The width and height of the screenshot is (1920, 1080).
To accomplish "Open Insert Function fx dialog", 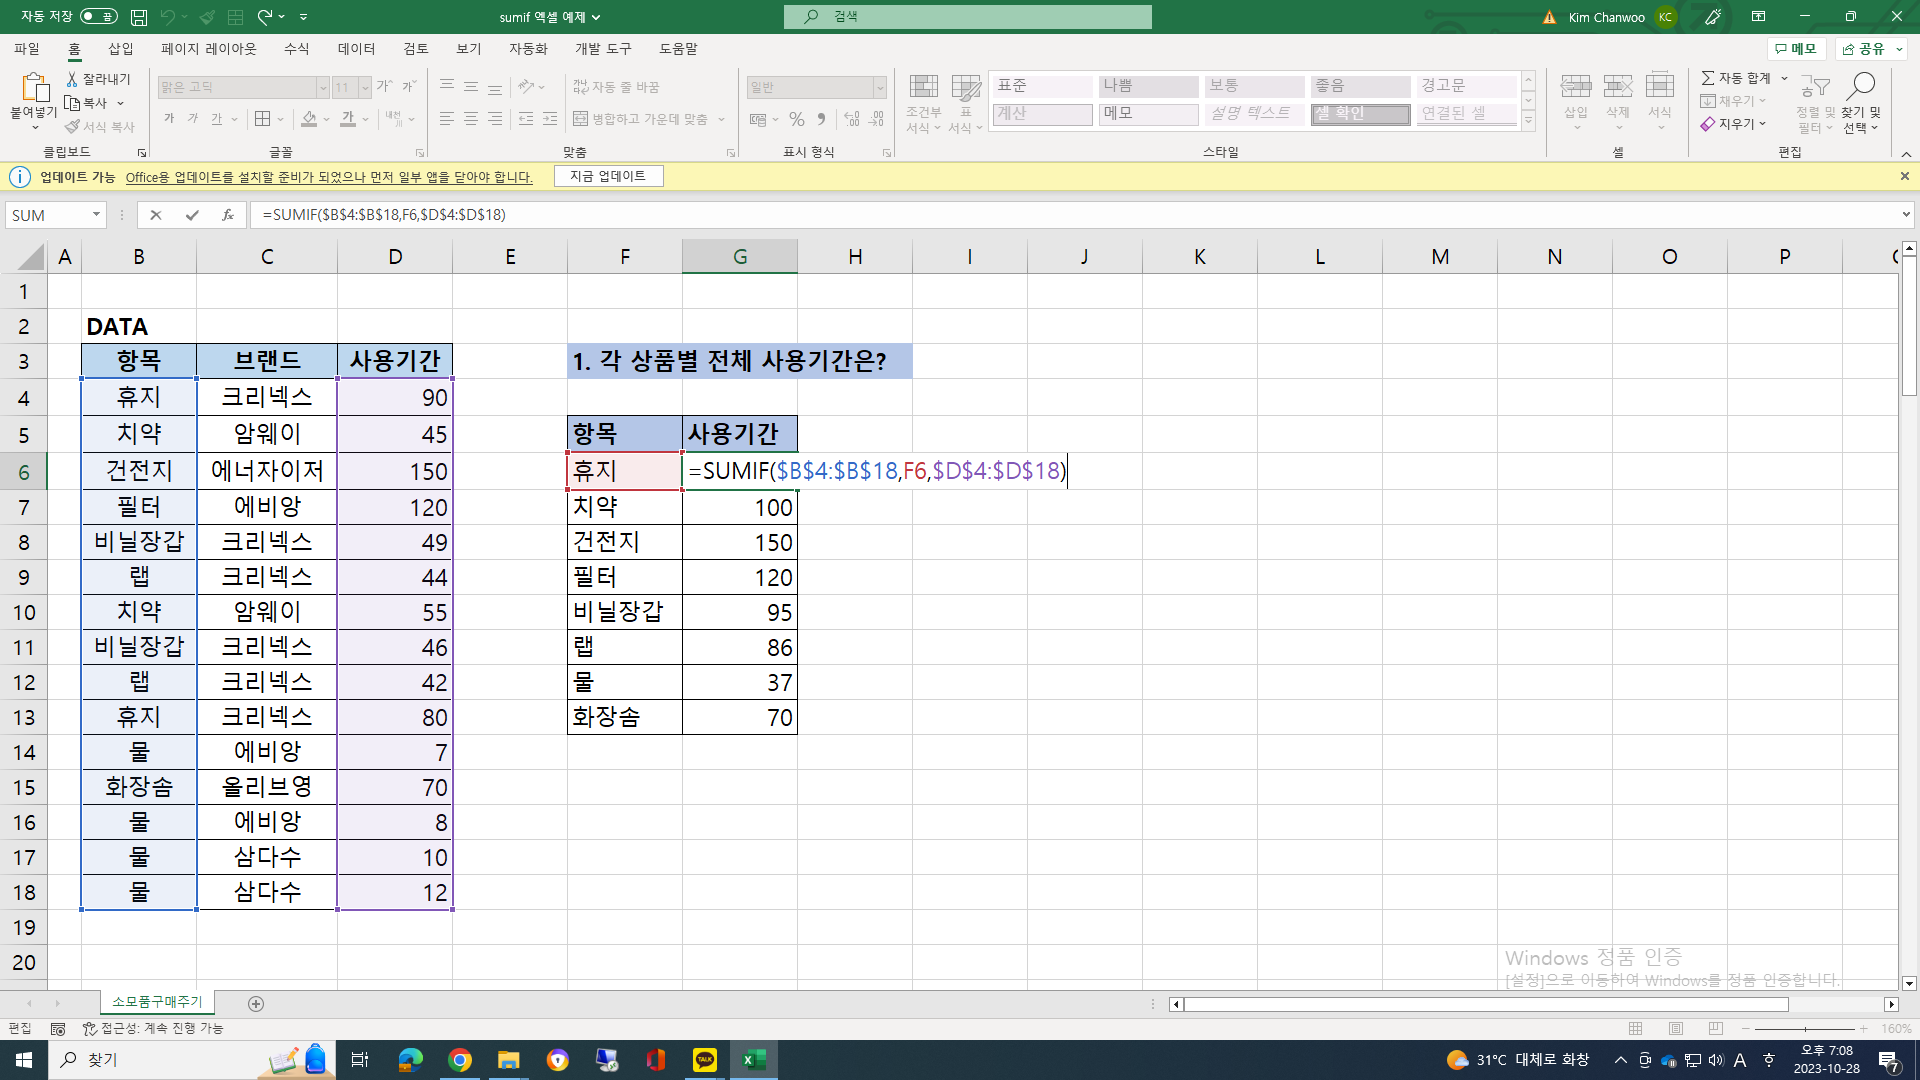I will coord(228,215).
